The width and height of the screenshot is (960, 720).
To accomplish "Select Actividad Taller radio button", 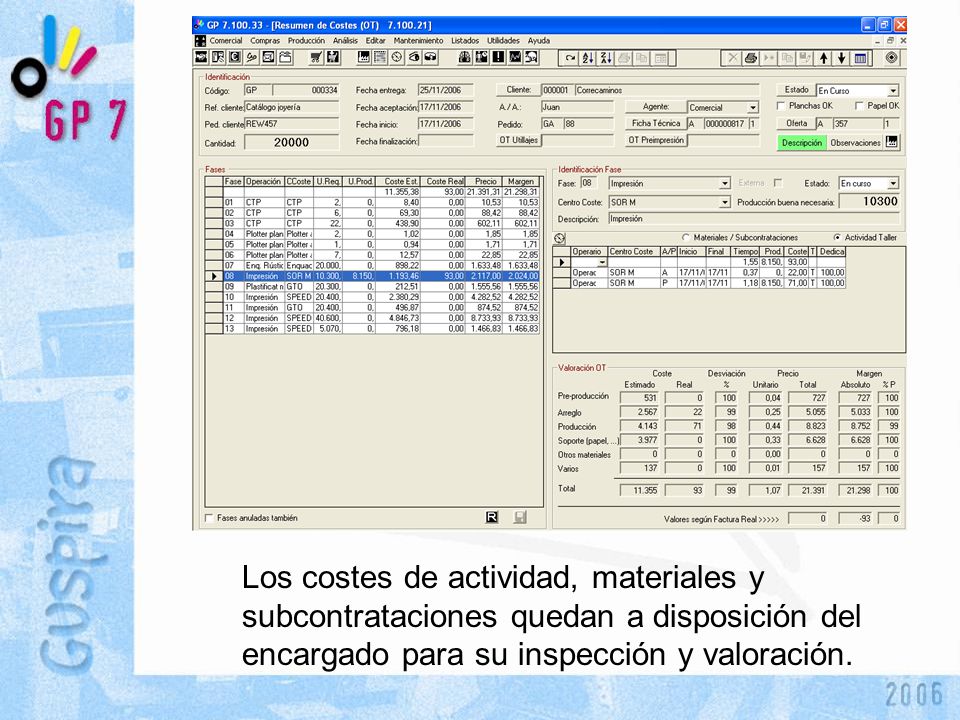I will coord(837,238).
